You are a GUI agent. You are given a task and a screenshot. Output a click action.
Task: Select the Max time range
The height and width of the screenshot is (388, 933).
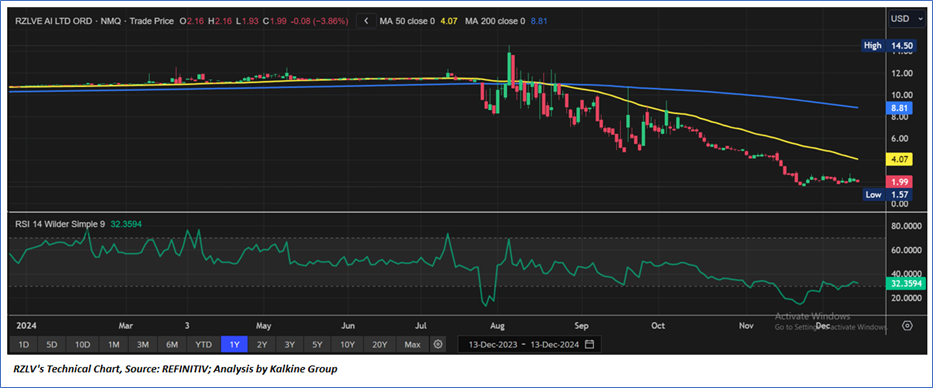pyautogui.click(x=412, y=345)
